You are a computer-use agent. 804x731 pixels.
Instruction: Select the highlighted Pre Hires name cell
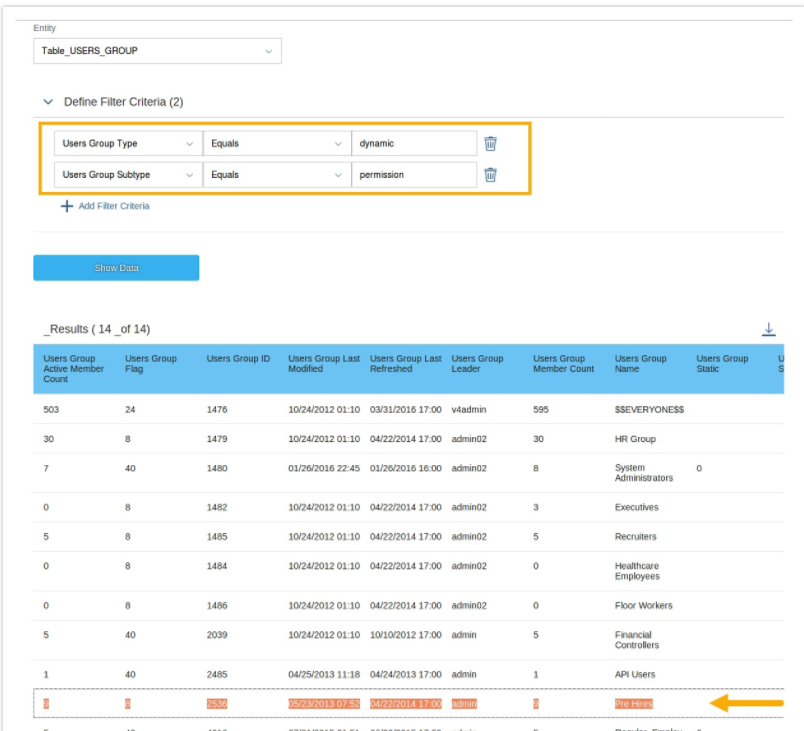(633, 703)
